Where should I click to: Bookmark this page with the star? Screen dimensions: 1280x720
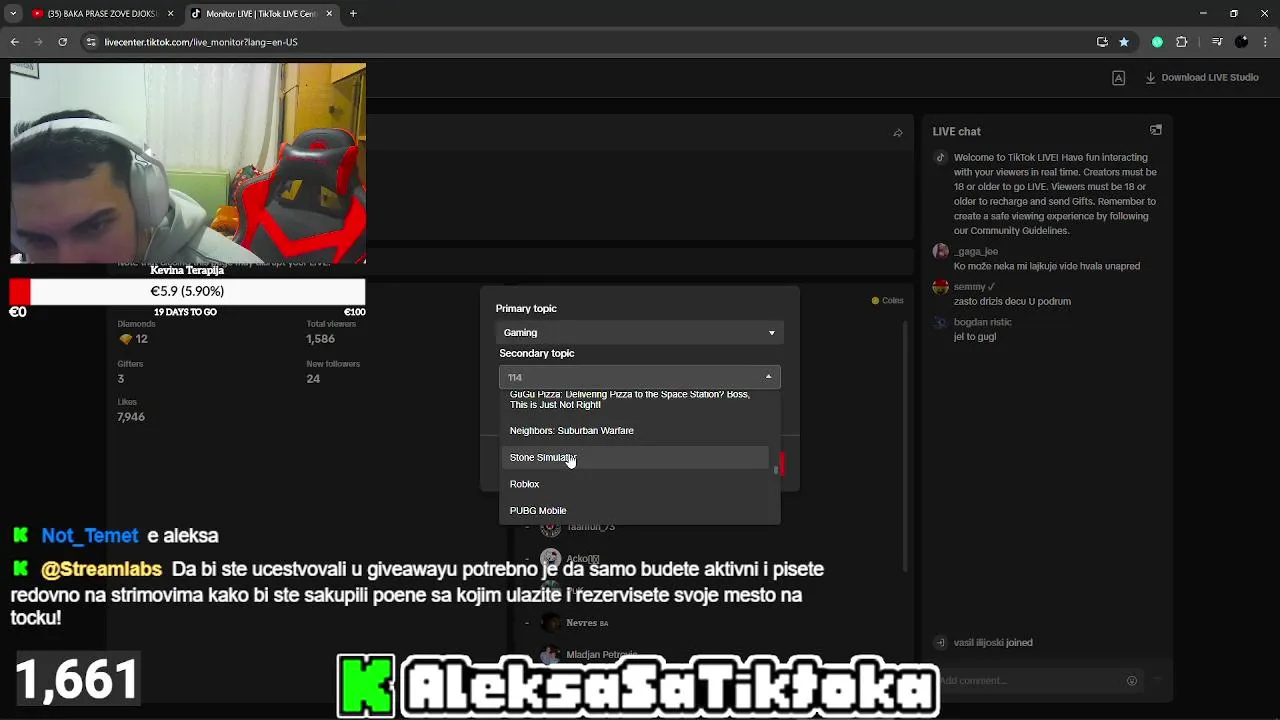pyautogui.click(x=1124, y=42)
